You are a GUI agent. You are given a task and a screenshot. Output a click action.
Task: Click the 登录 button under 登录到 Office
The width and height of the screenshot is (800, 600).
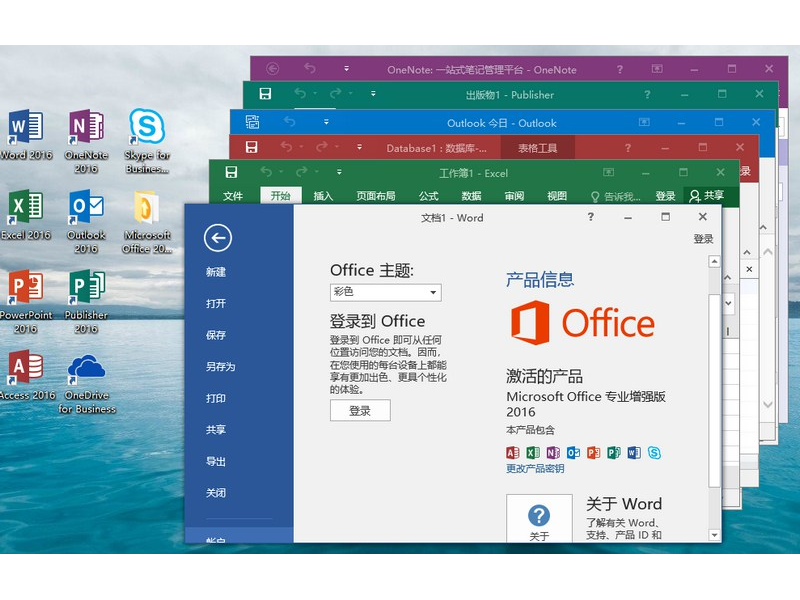click(x=360, y=411)
